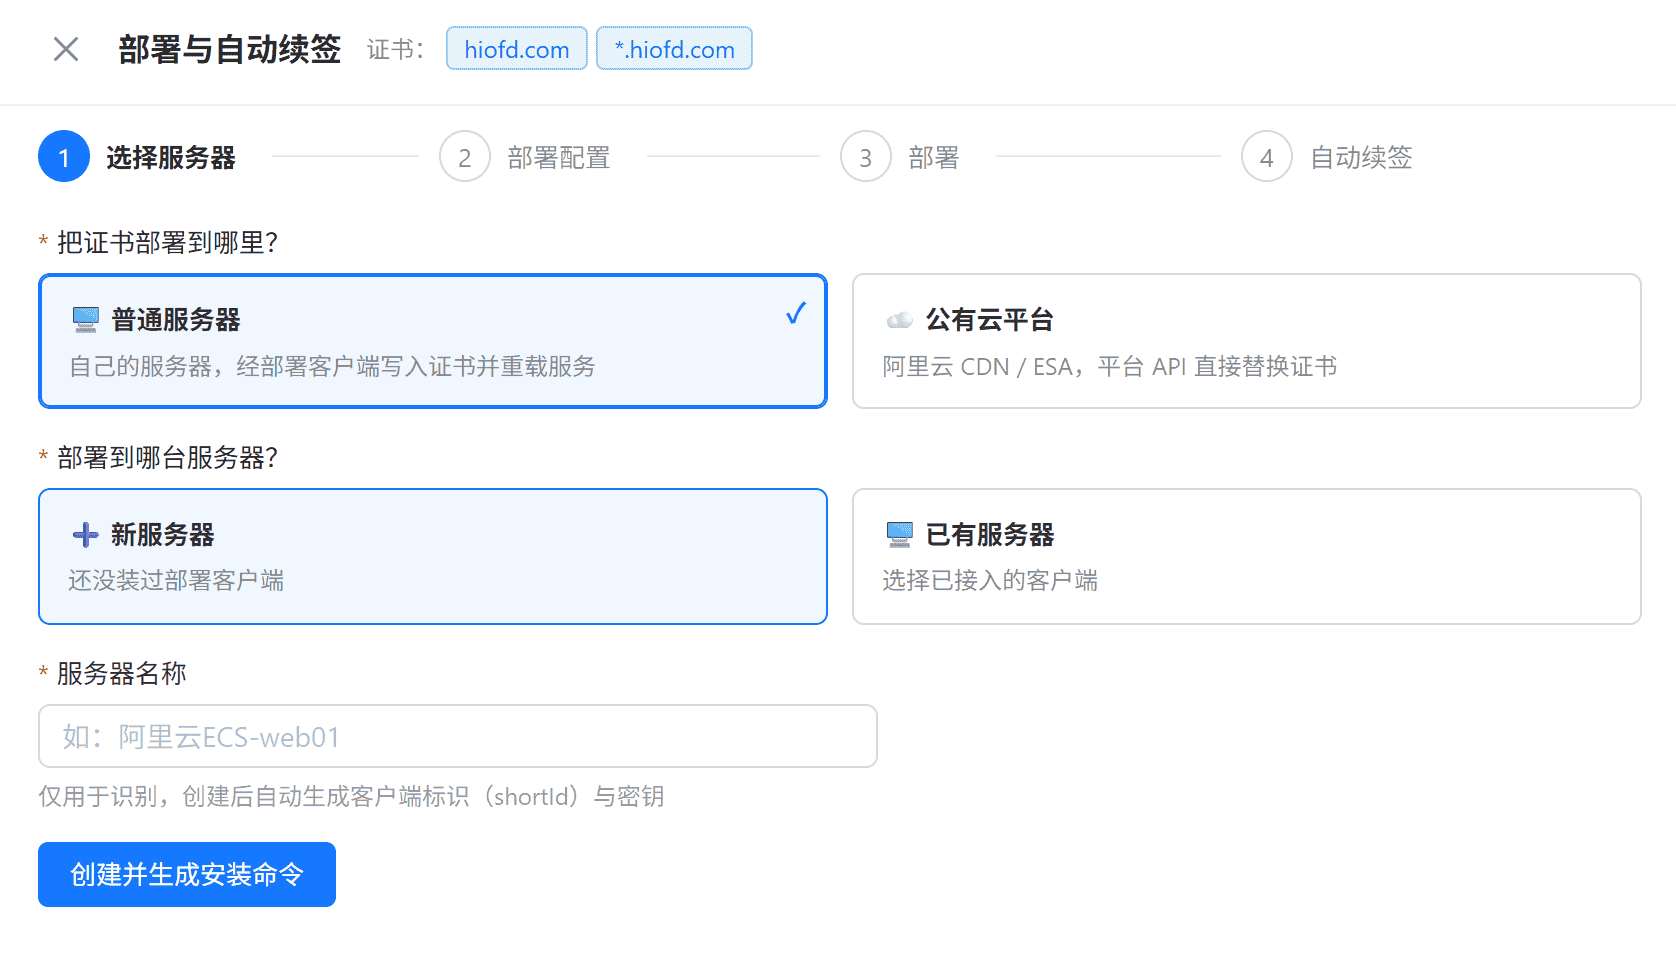
Task: Focus the 服务器名称 input field
Action: pyautogui.click(x=458, y=737)
